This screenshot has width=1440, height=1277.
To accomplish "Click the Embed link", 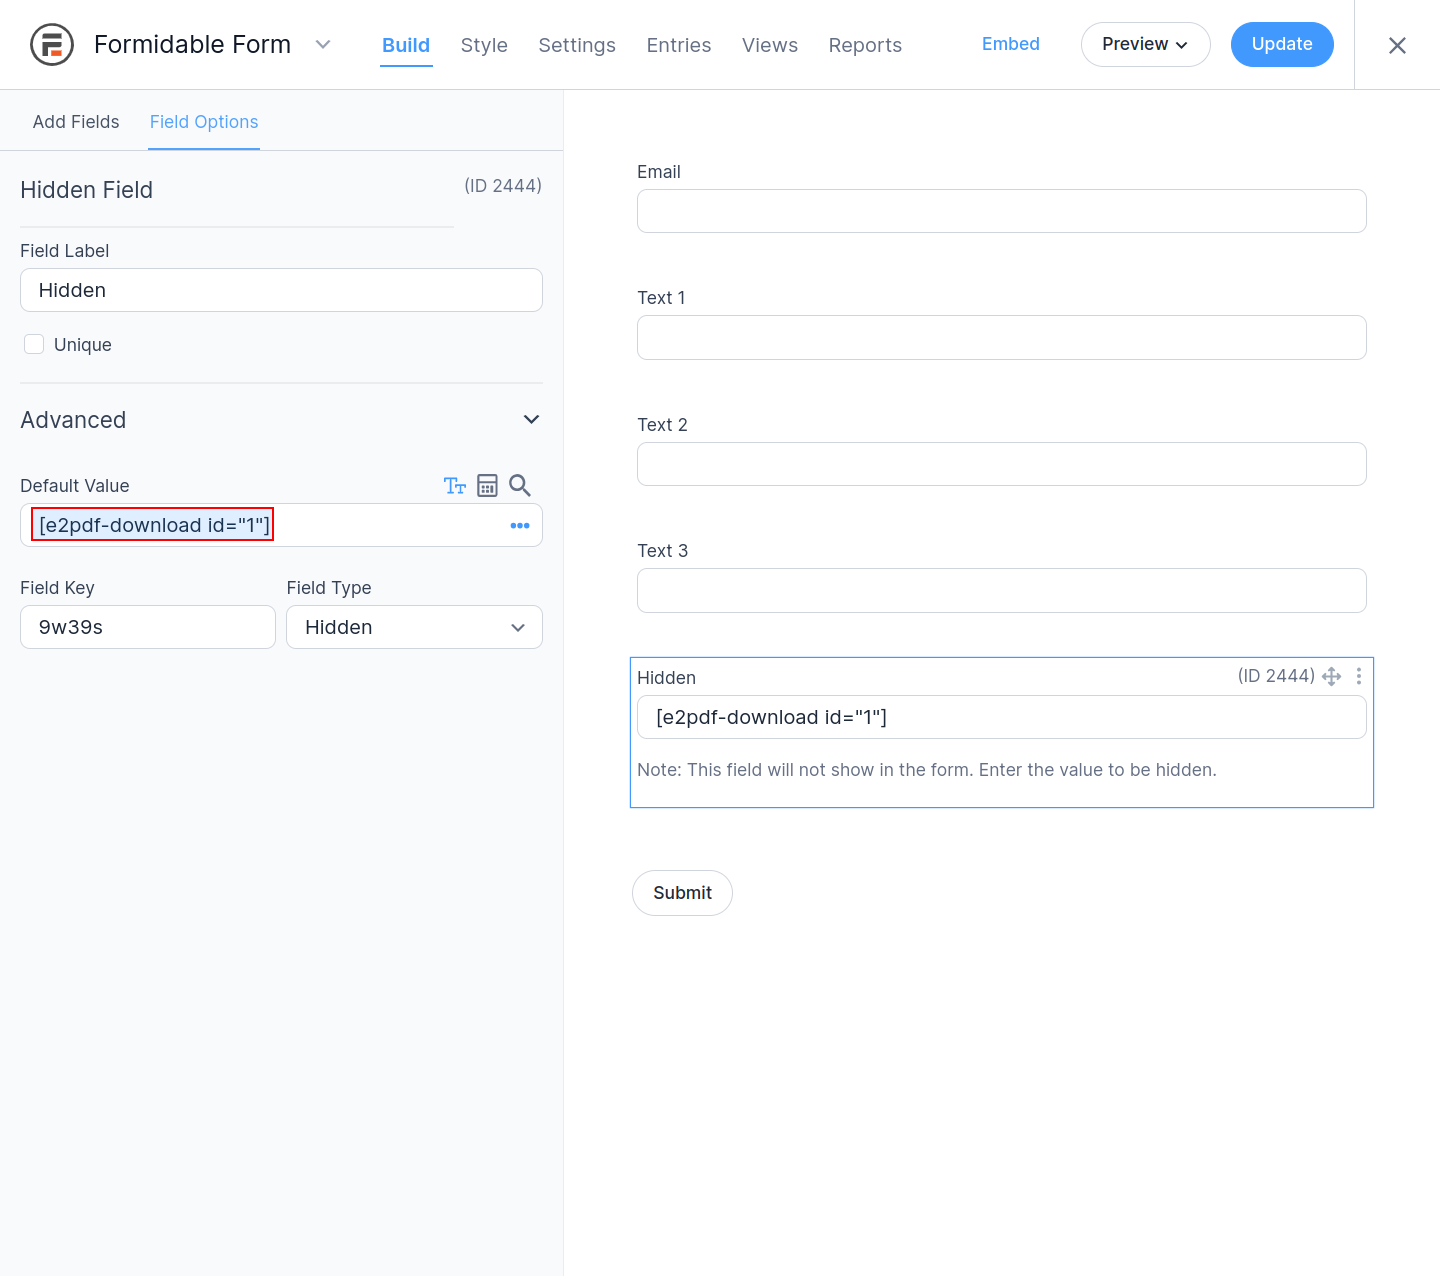I will (1010, 44).
